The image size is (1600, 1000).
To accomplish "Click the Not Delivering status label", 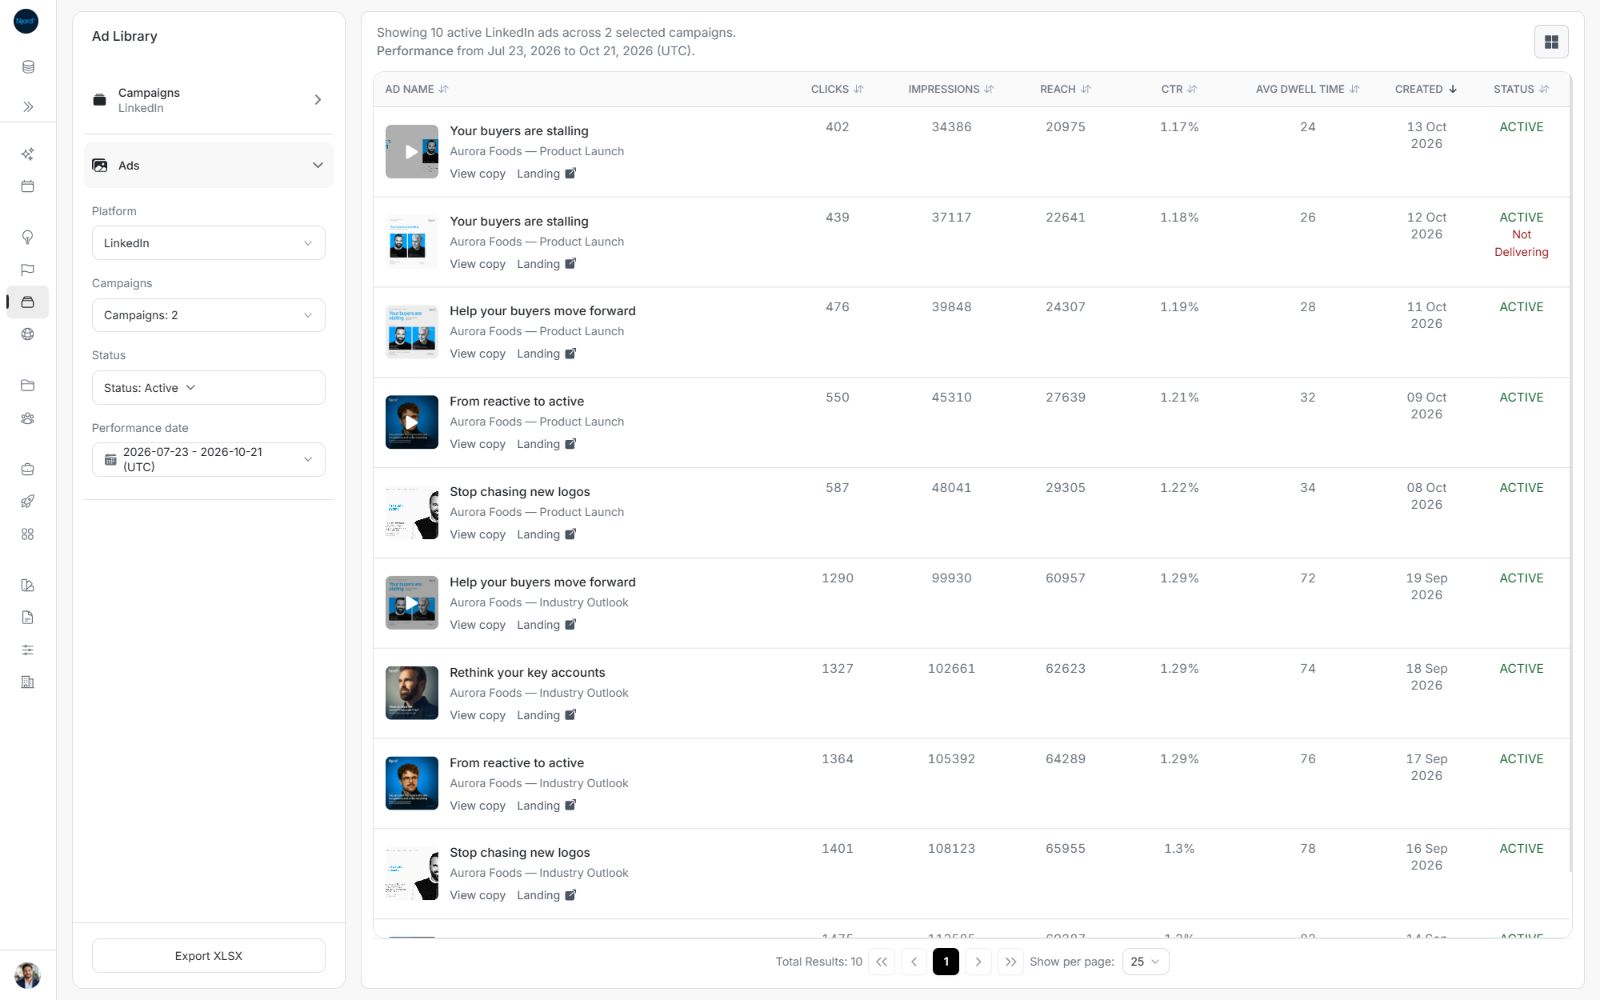I will 1521,243.
